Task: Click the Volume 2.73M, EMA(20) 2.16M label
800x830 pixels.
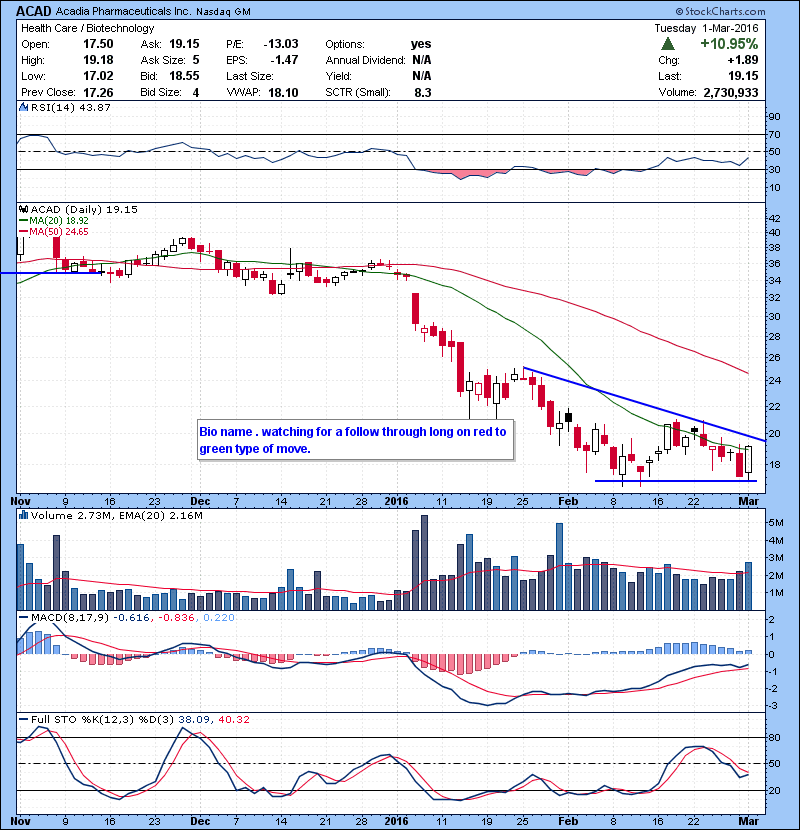Action: click(x=116, y=515)
